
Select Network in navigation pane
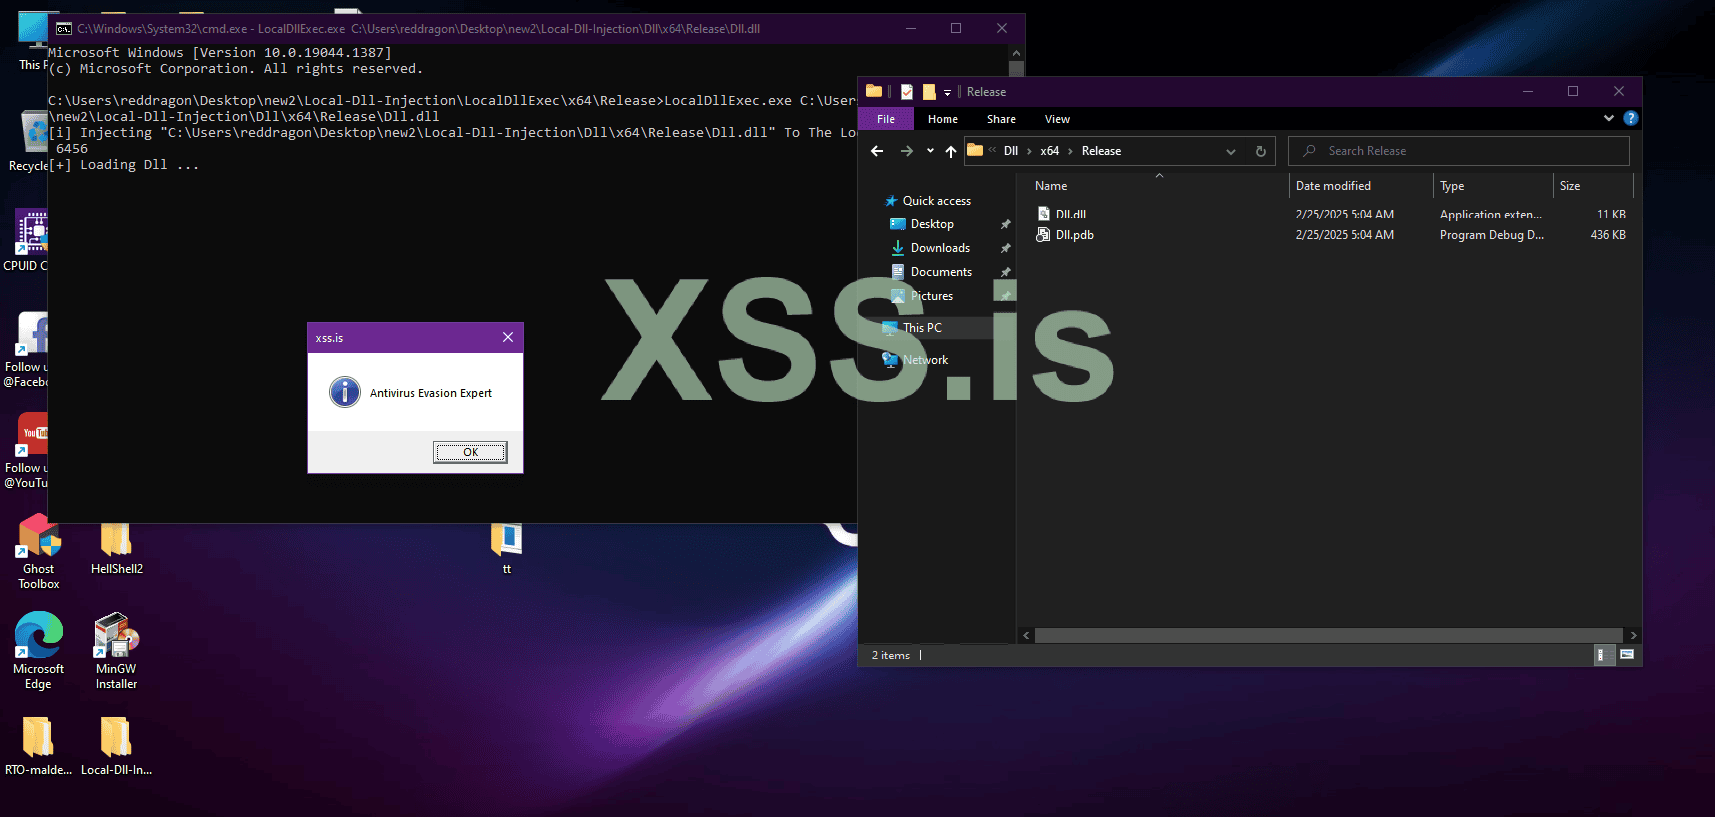[x=925, y=360]
